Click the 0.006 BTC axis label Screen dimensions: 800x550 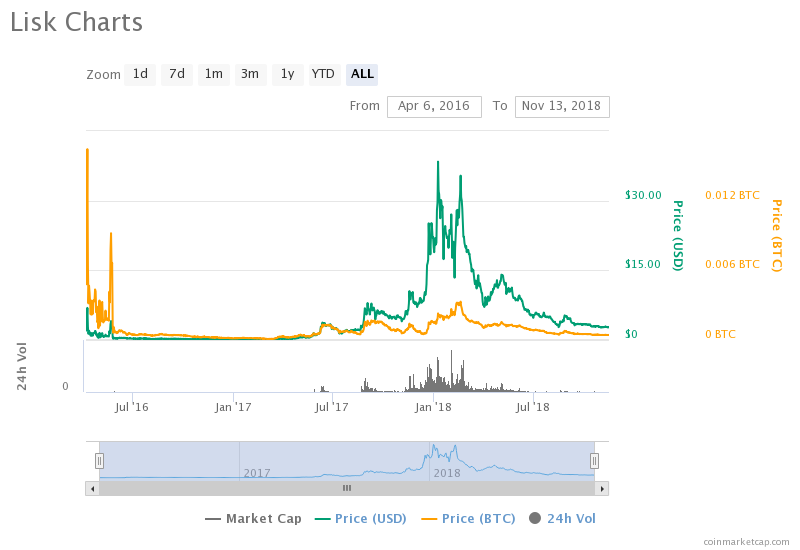tap(732, 264)
